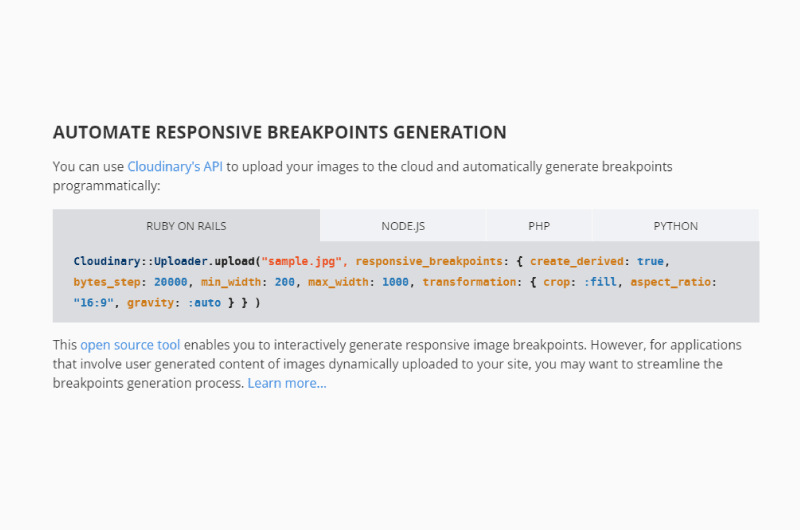This screenshot has height=530, width=800.
Task: Click Cloudinary::Uploader.upload in the code
Action: pyautogui.click(x=164, y=261)
